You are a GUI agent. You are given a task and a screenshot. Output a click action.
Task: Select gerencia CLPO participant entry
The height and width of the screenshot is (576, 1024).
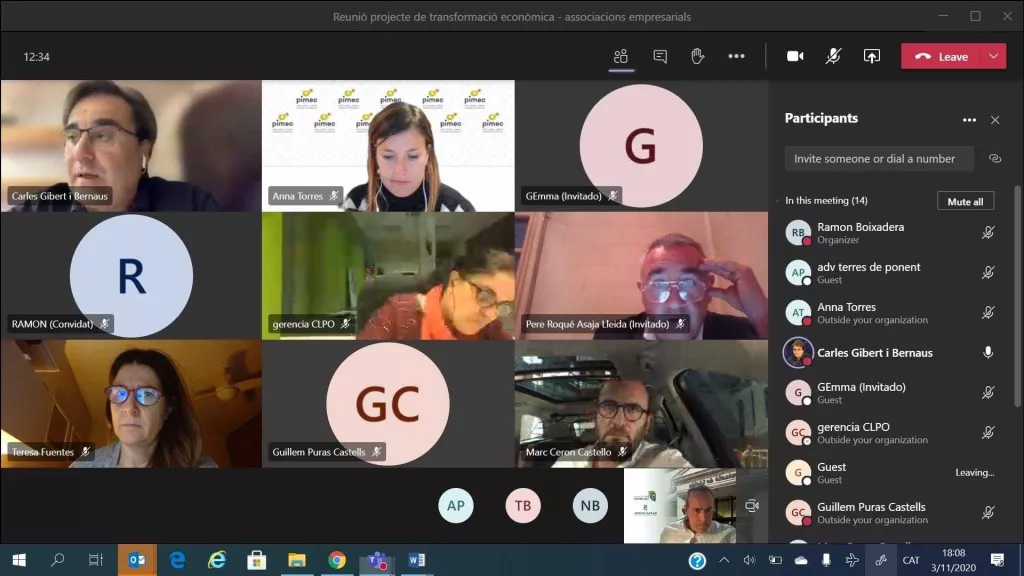[889, 432]
